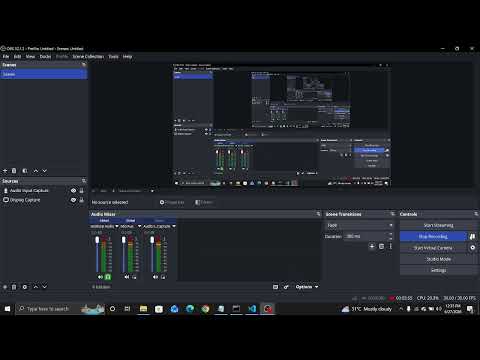
Task: Click the Mic/Aux volume fader
Action: (123, 240)
